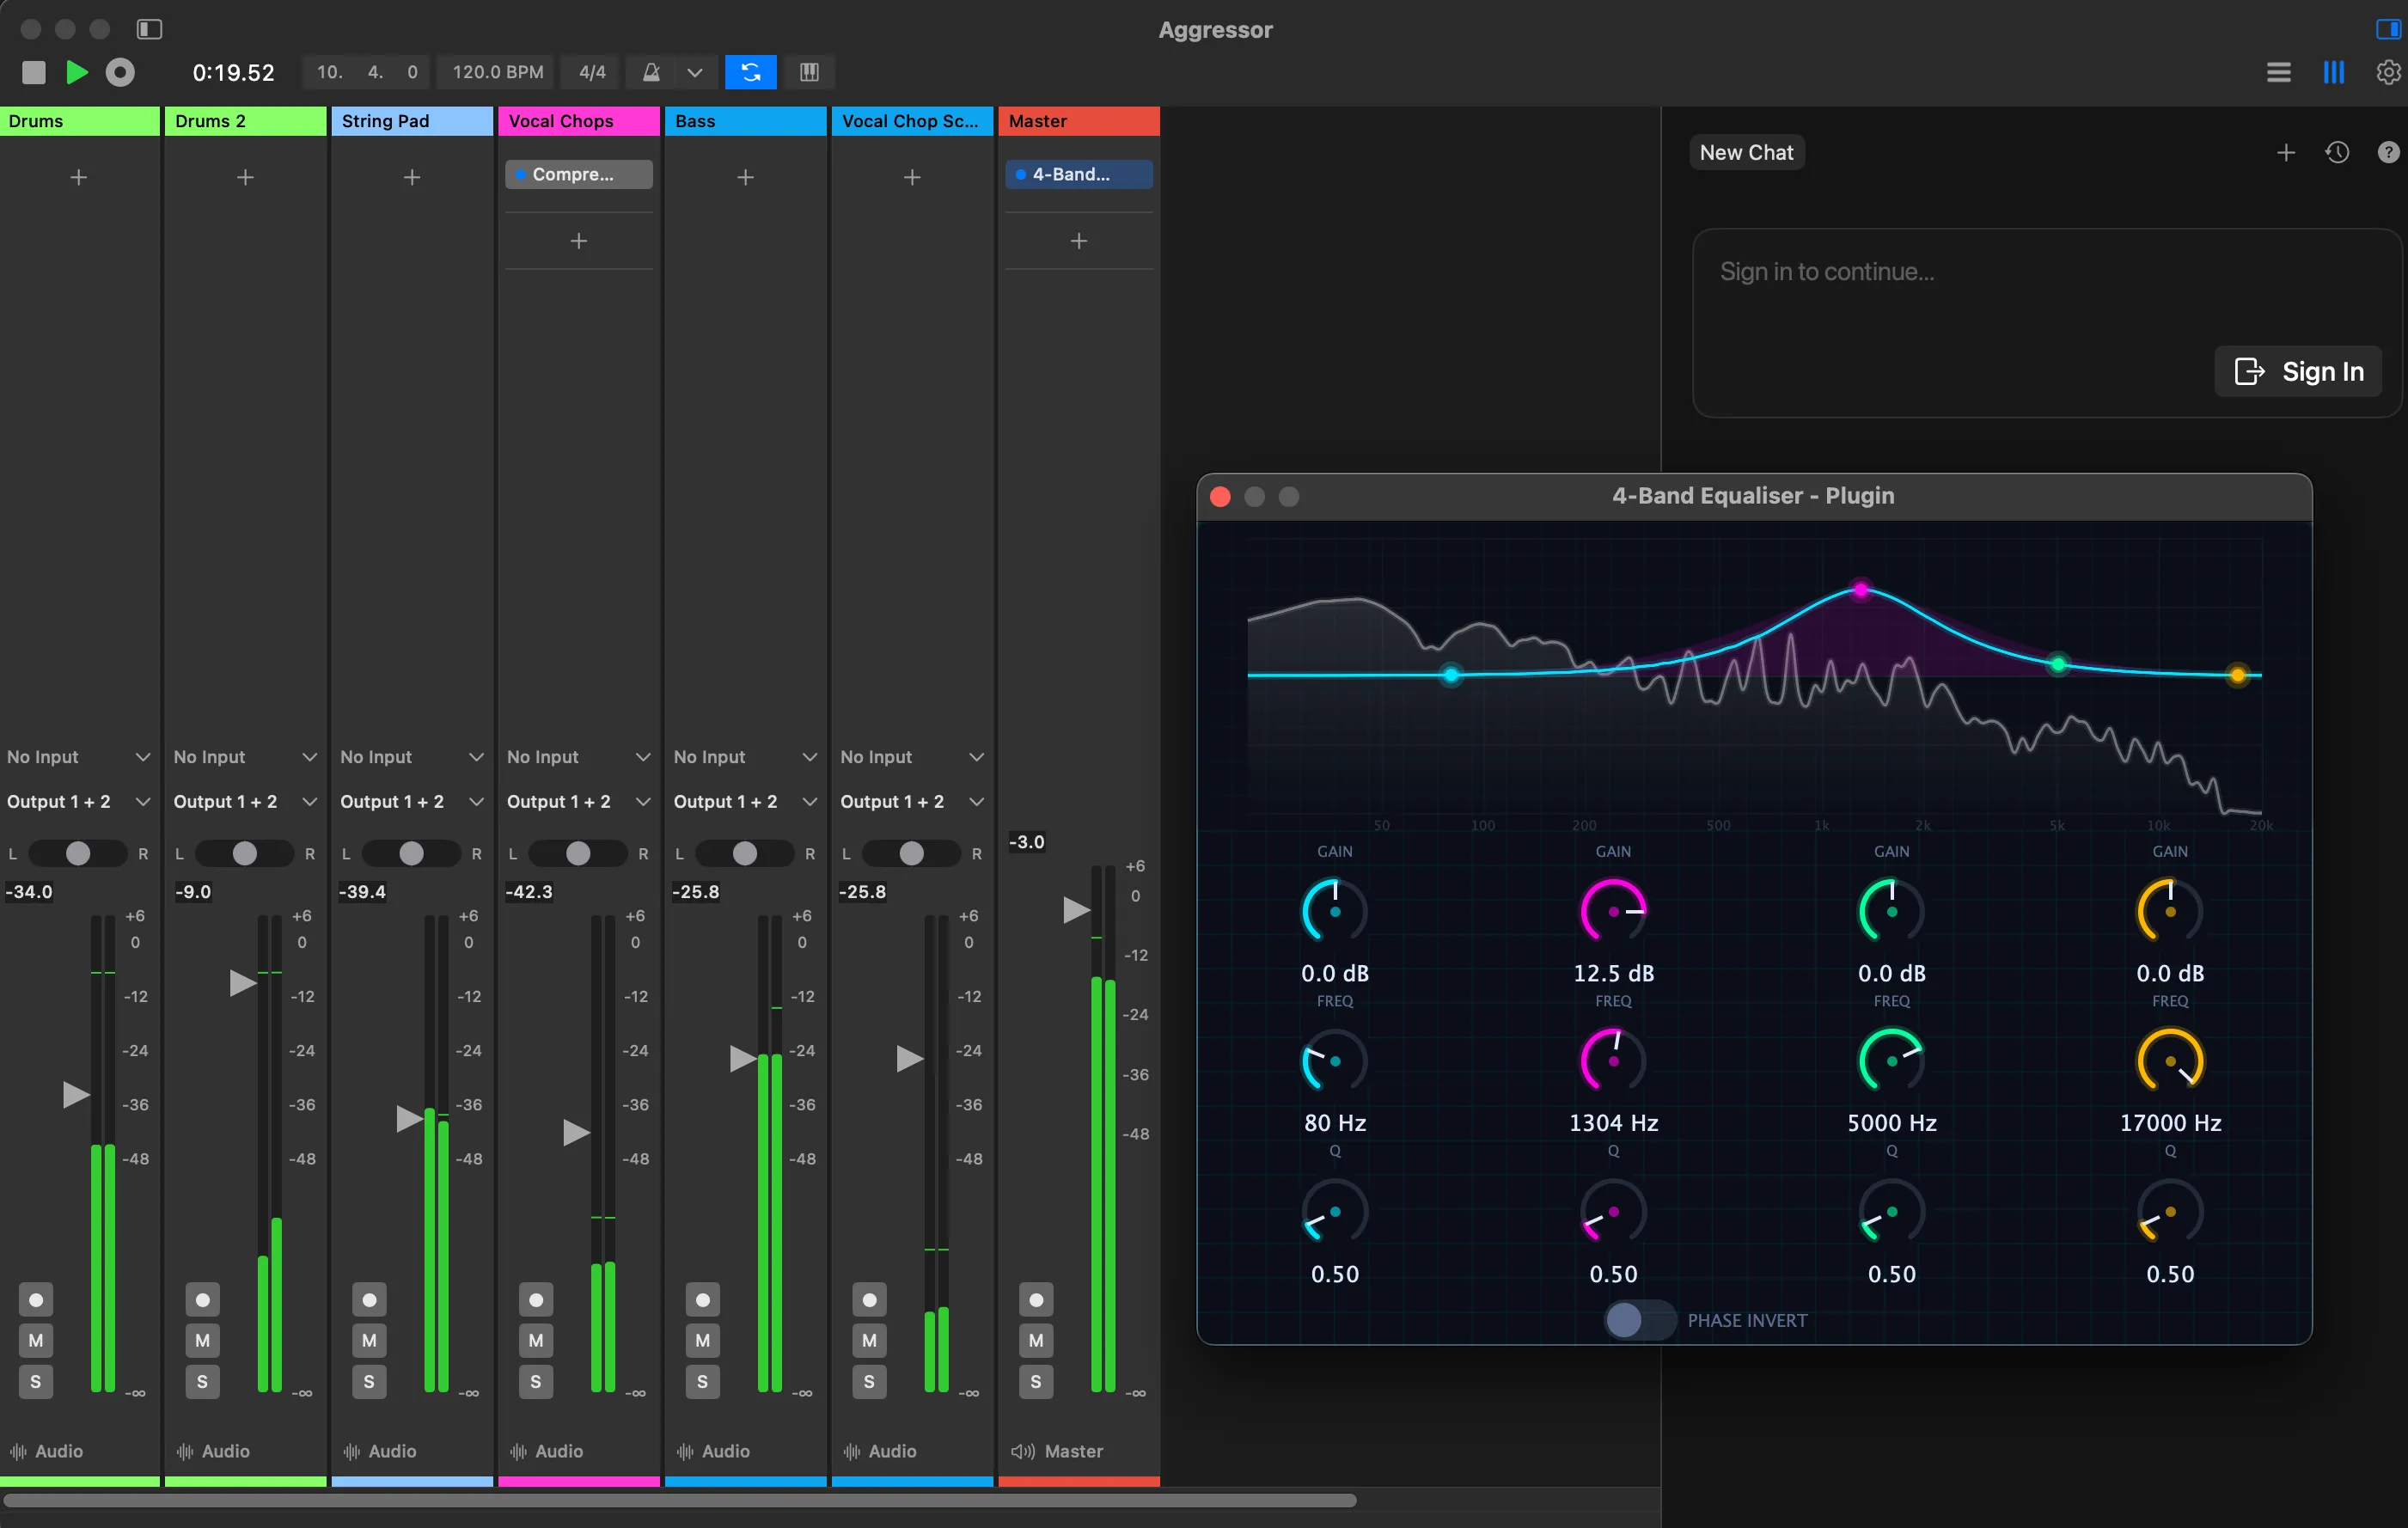Screen dimensions: 2408x1528
Task: Arm record on Vocal Chop Sc... track
Action: pyautogui.click(x=870, y=1299)
